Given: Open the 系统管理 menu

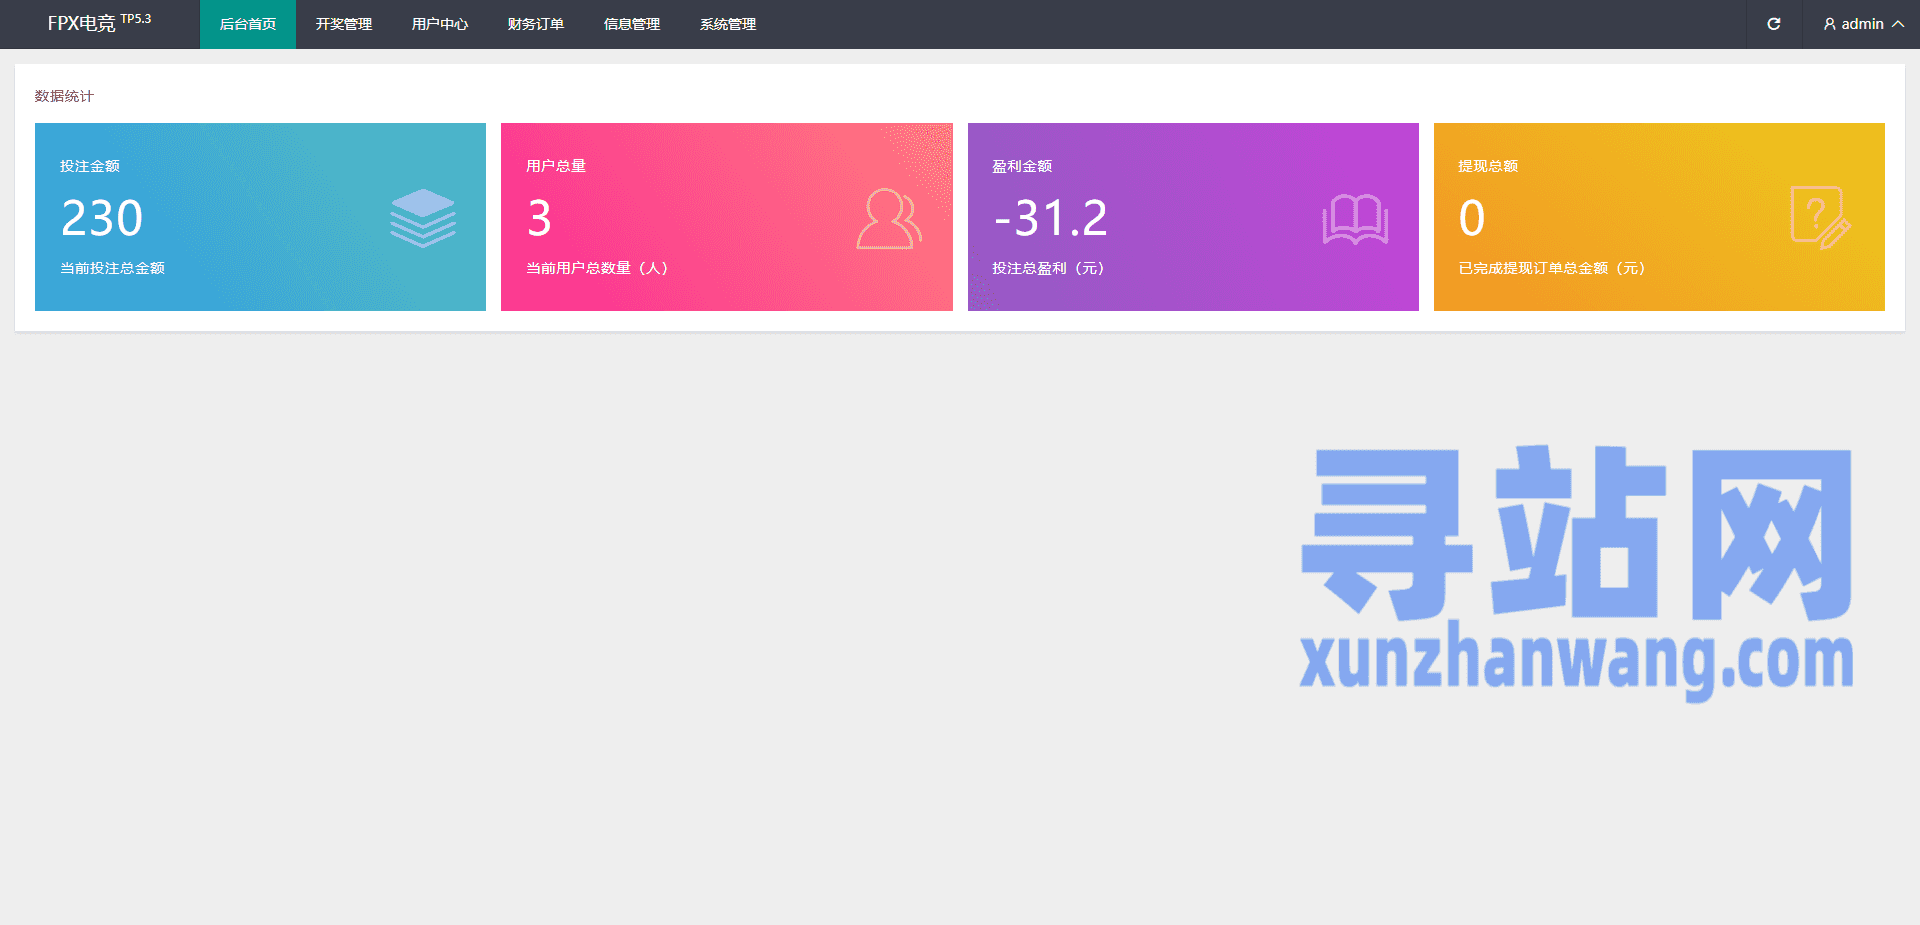Looking at the screenshot, I should pos(728,24).
